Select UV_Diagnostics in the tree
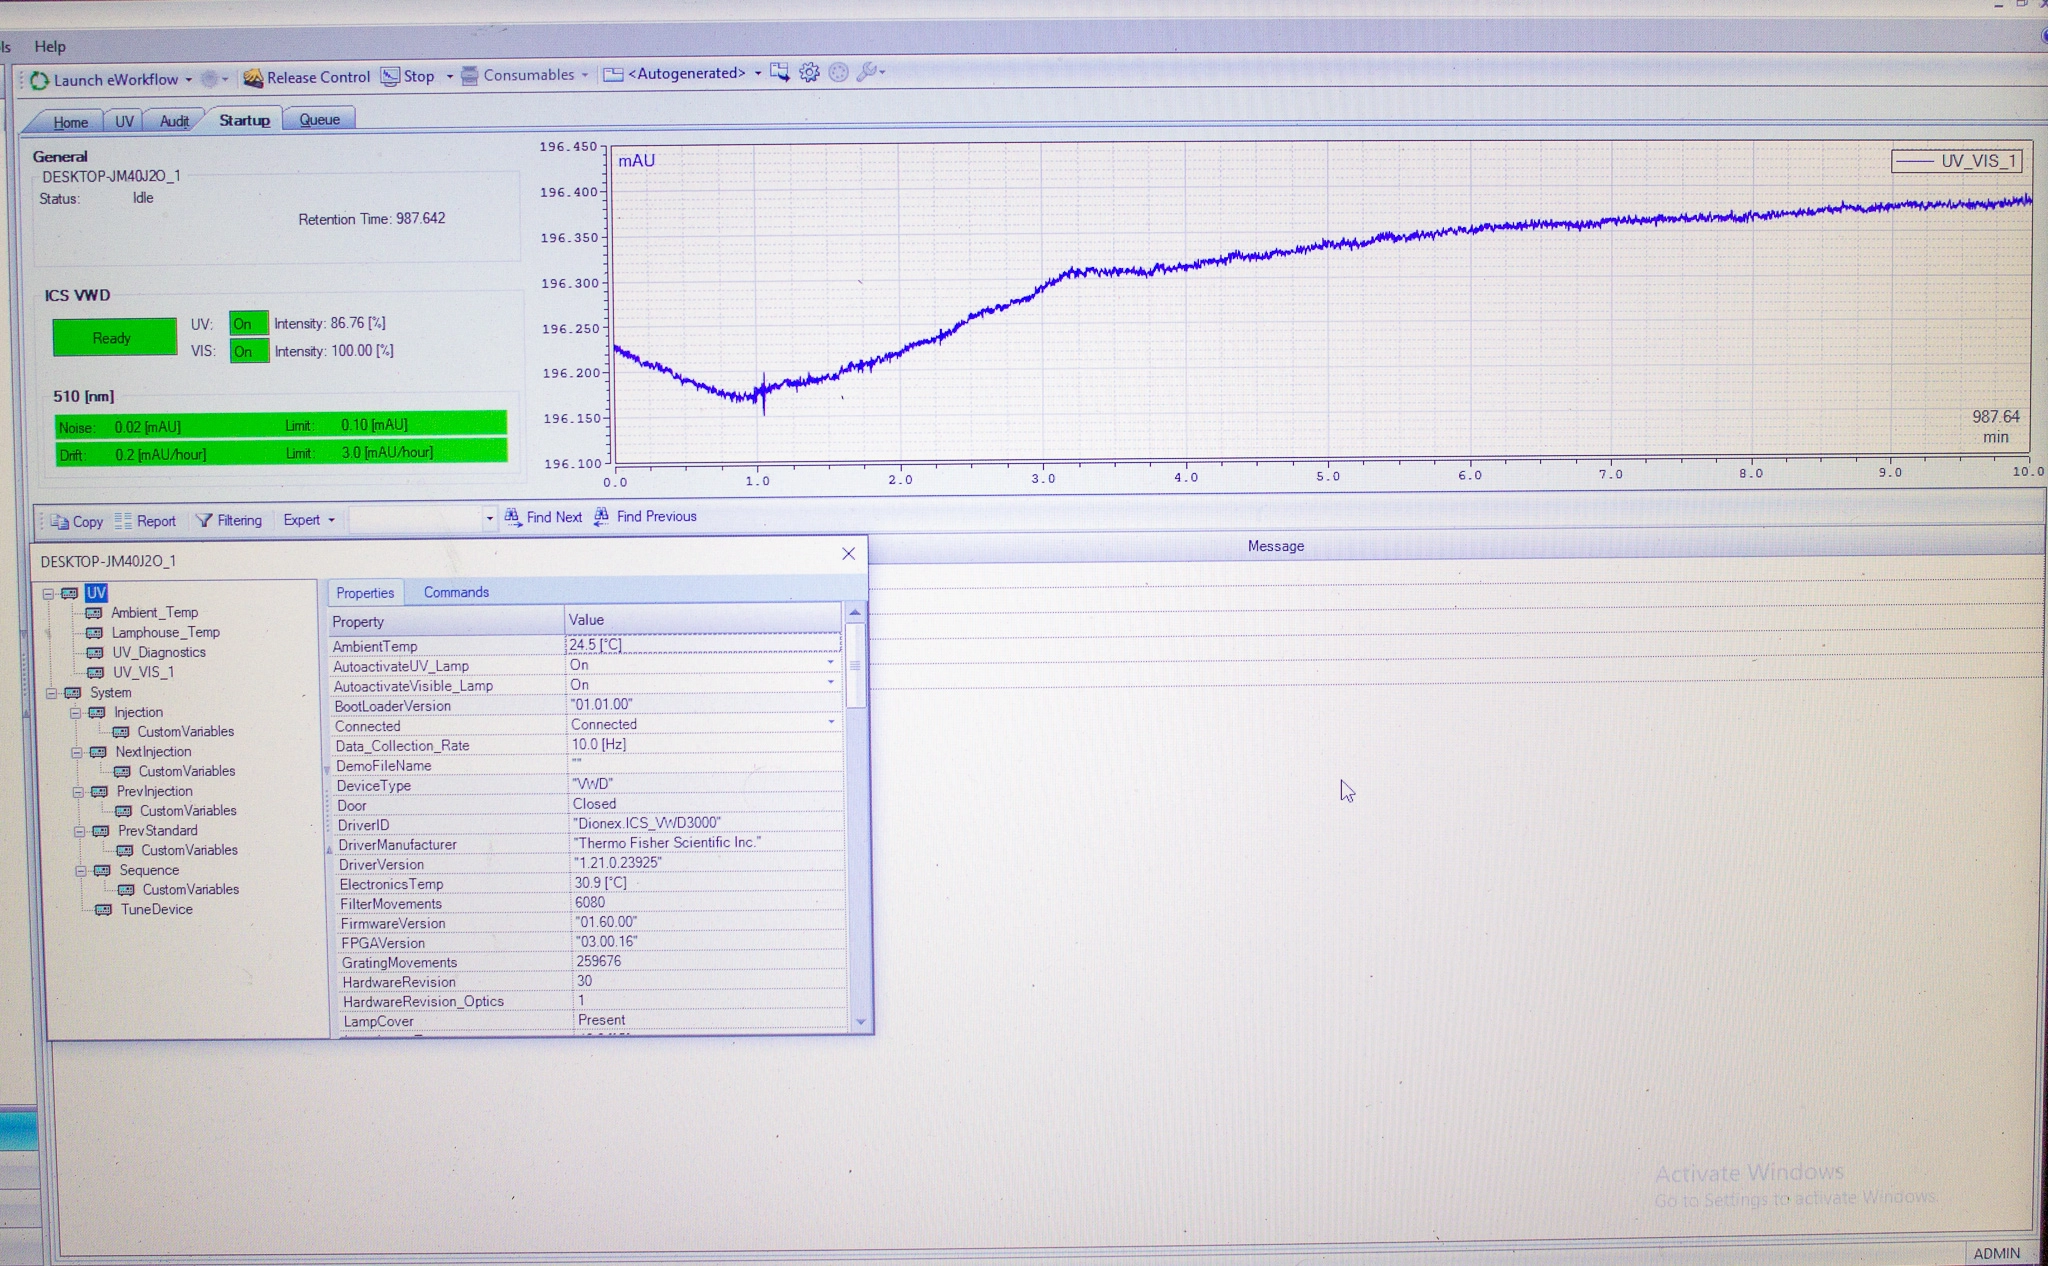Screen dimensions: 2048x1266 click(x=159, y=652)
